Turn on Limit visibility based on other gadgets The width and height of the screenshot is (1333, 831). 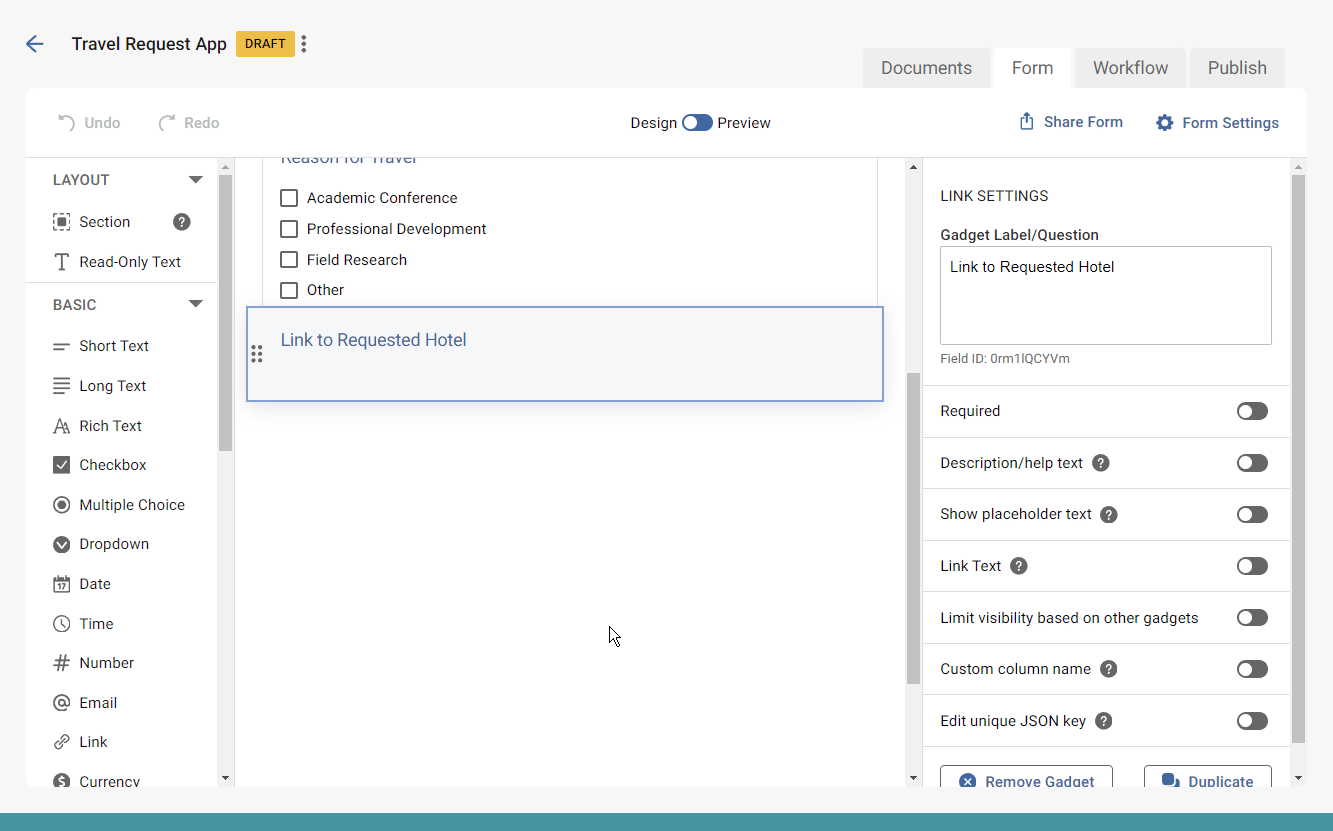pyautogui.click(x=1251, y=618)
